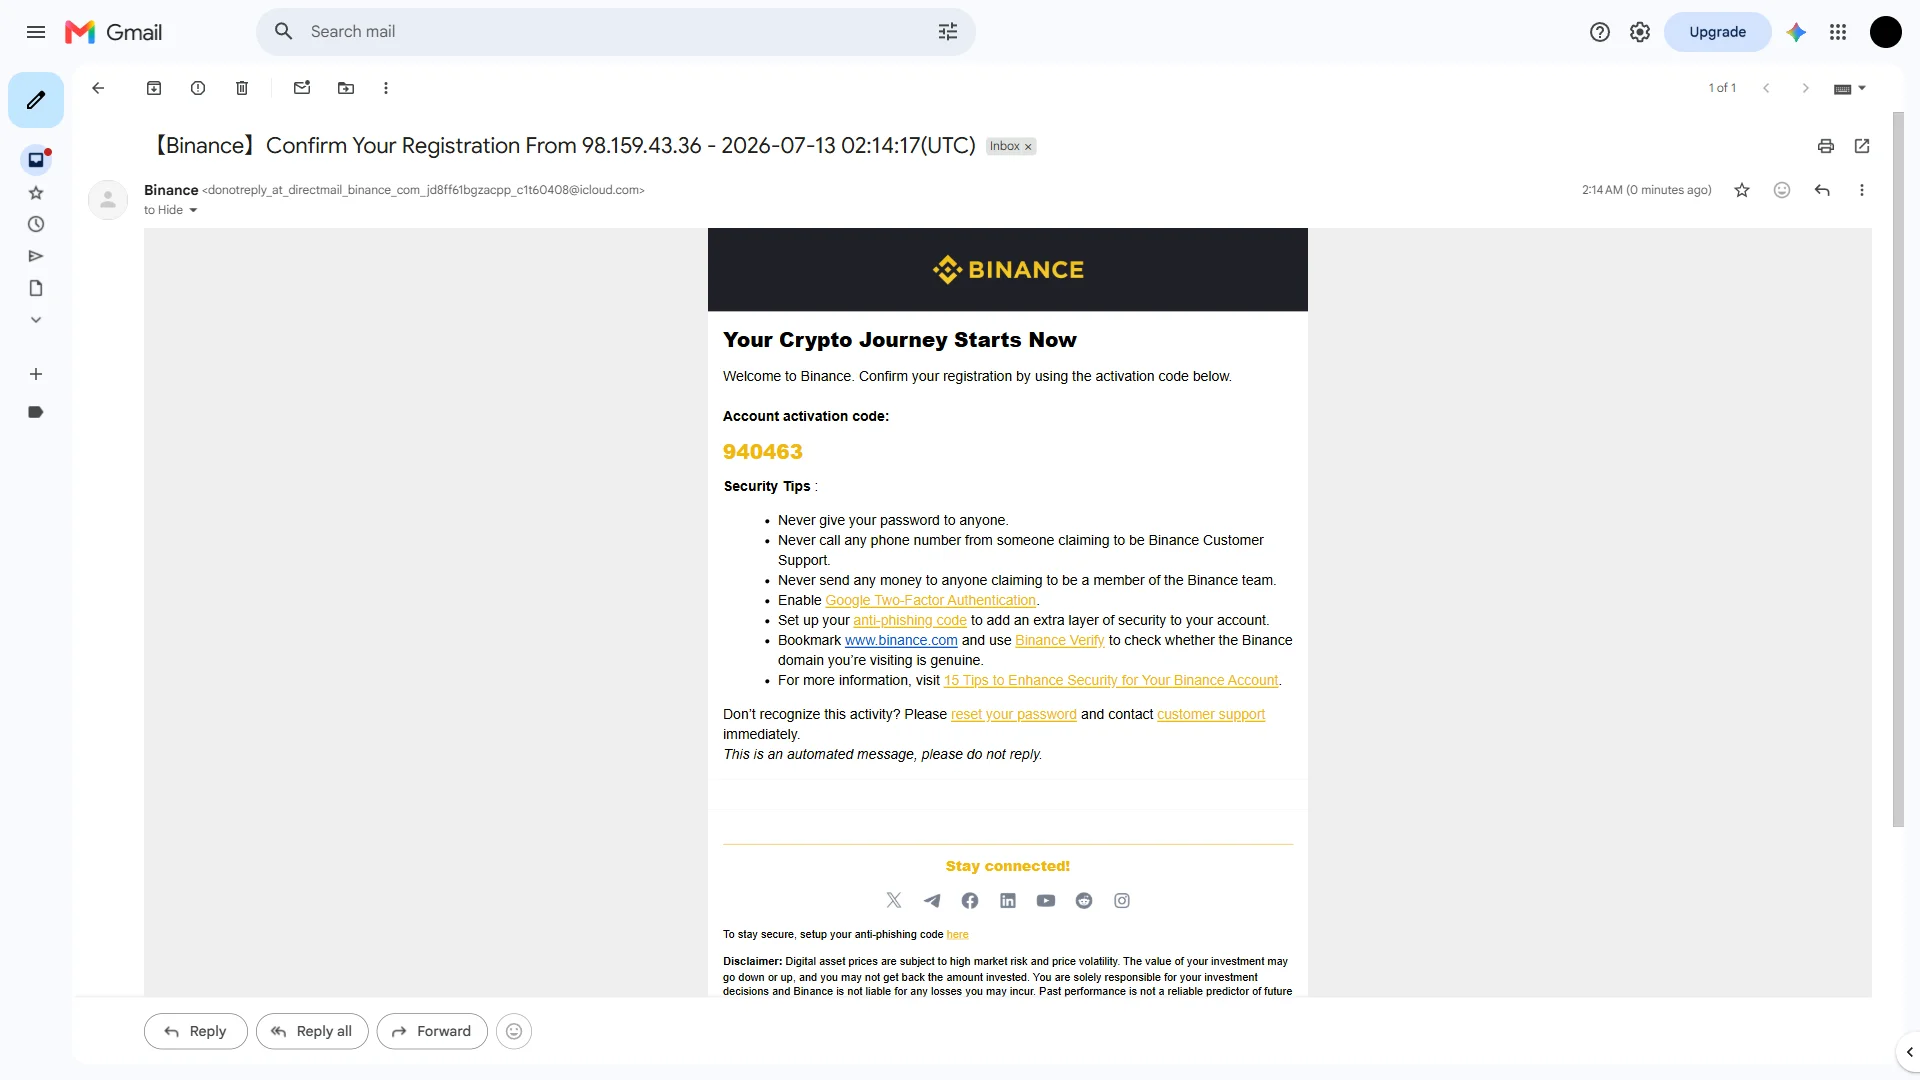This screenshot has height=1080, width=1920.
Task: Open the Google account avatar
Action: 1886,32
